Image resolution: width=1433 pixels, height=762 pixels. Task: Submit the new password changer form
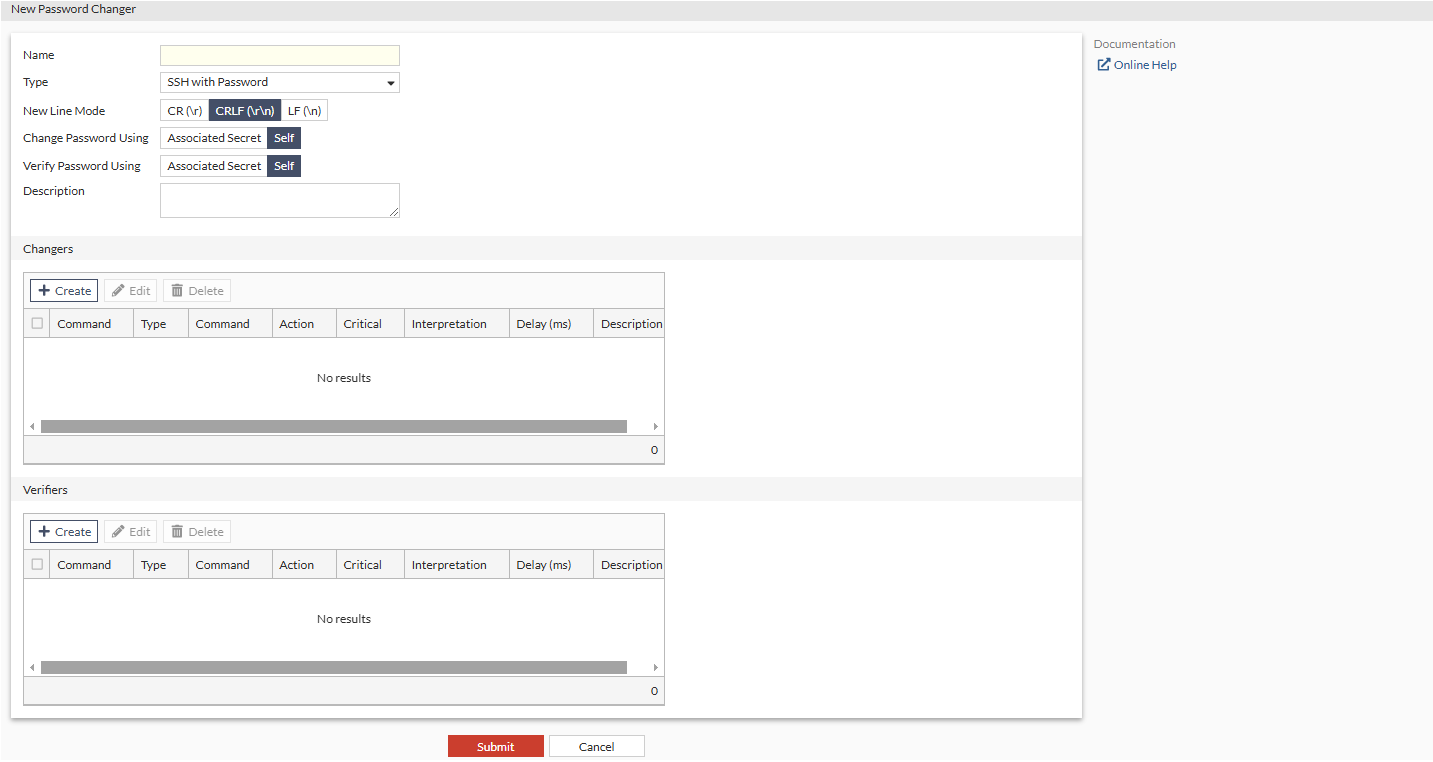[495, 746]
